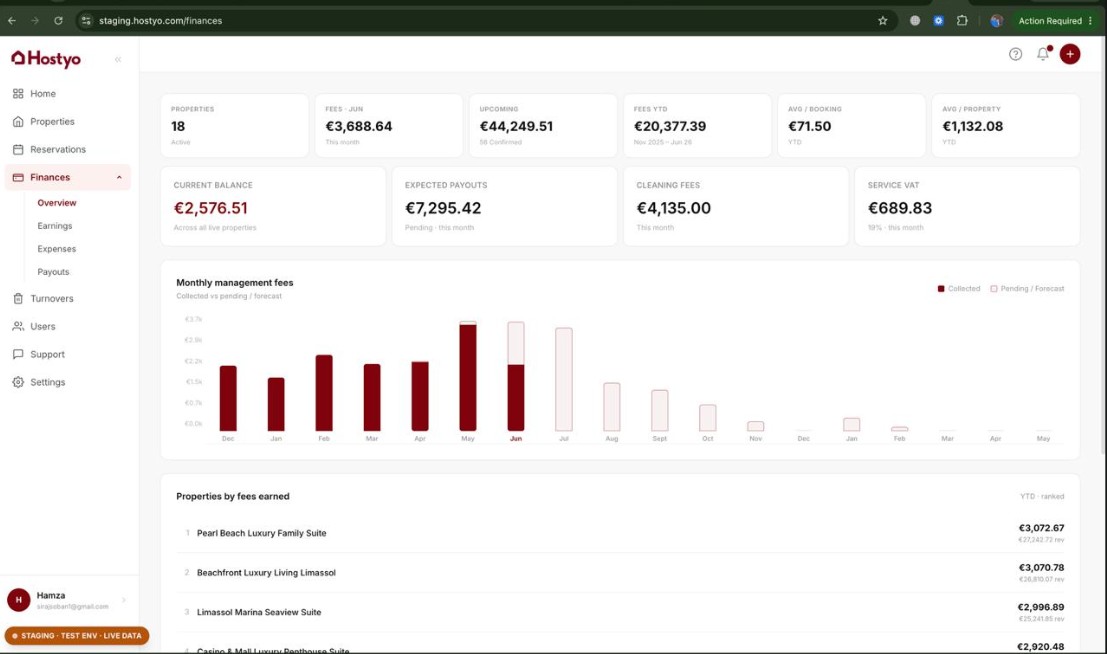This screenshot has width=1107, height=654.
Task: Click the address bar URL field
Action: click(486, 20)
